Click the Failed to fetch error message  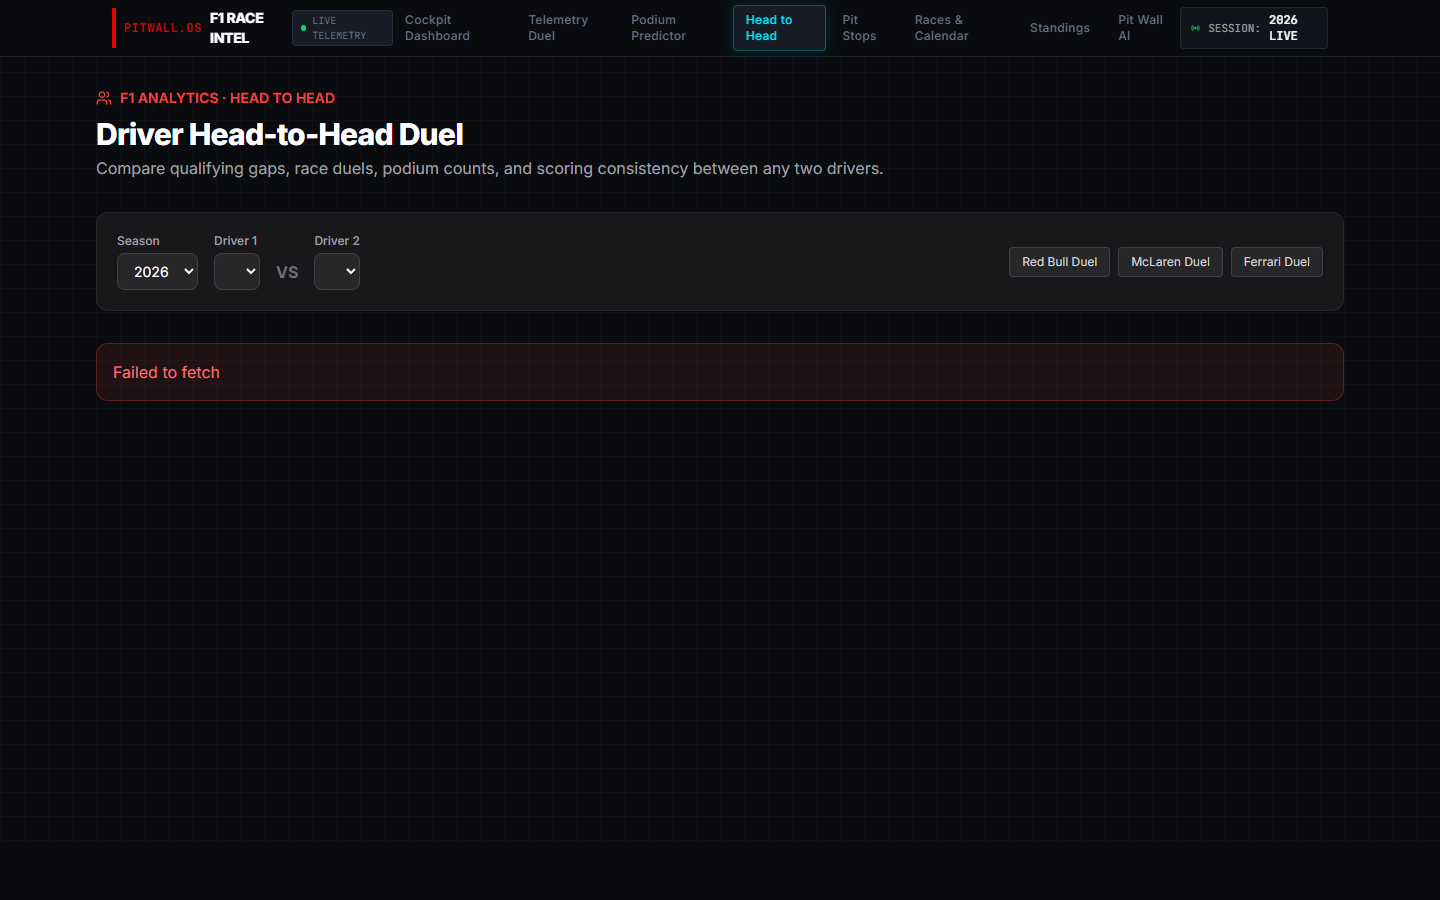click(166, 372)
